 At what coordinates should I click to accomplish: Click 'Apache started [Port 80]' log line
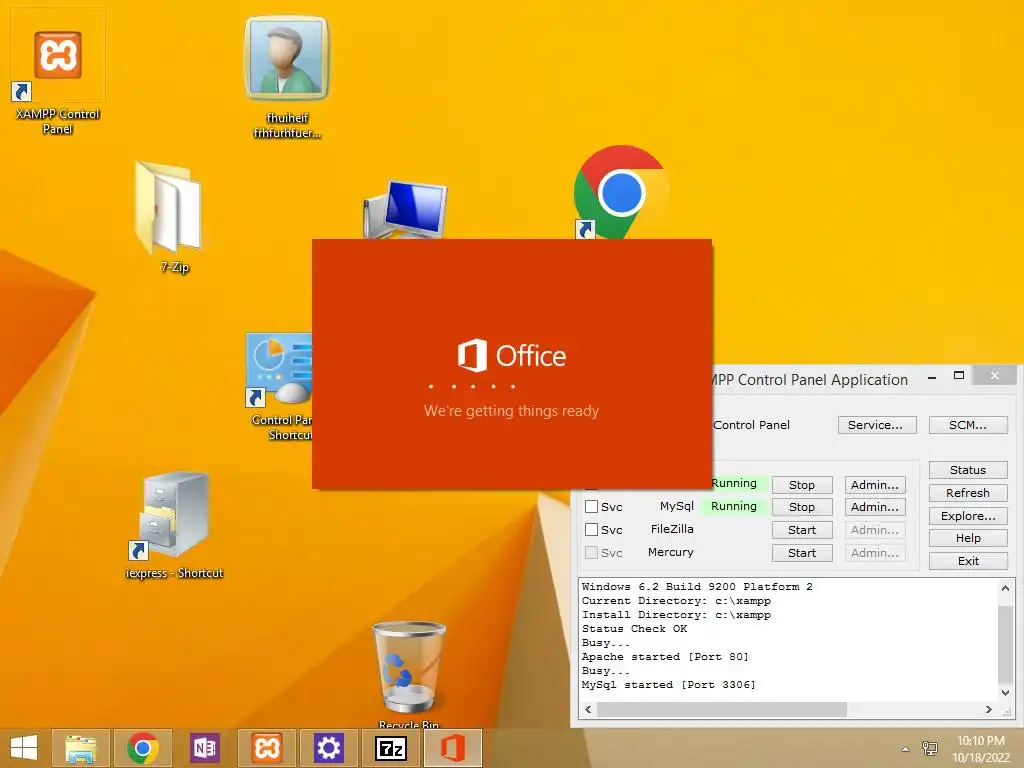point(665,656)
